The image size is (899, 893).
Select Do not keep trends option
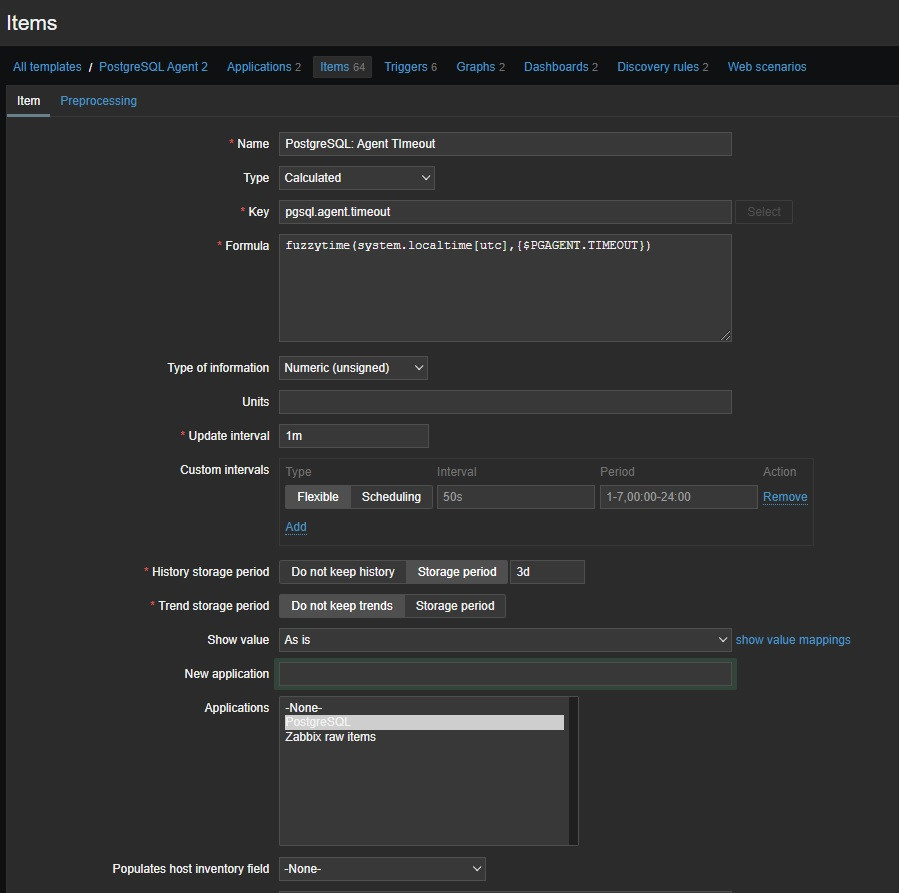(342, 606)
